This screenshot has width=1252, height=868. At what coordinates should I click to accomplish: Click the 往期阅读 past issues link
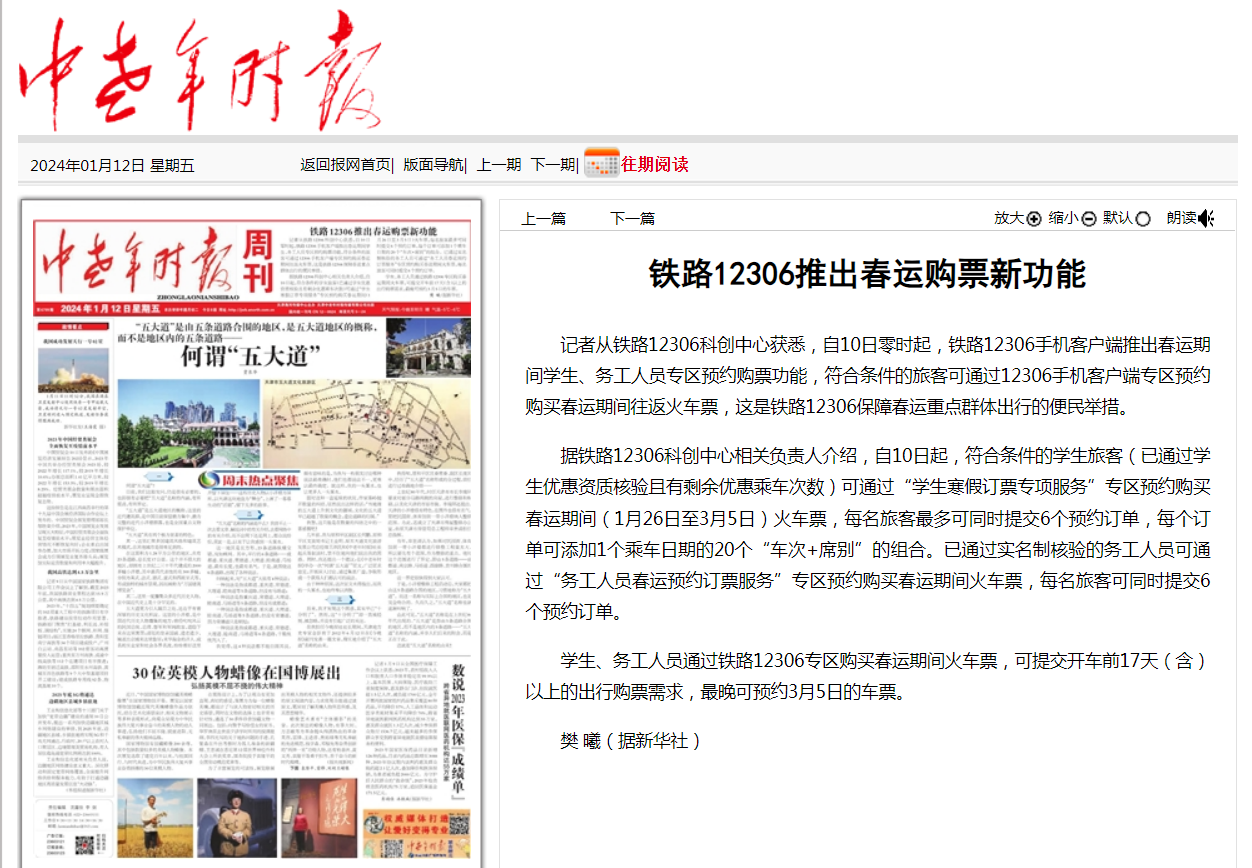coord(655,165)
